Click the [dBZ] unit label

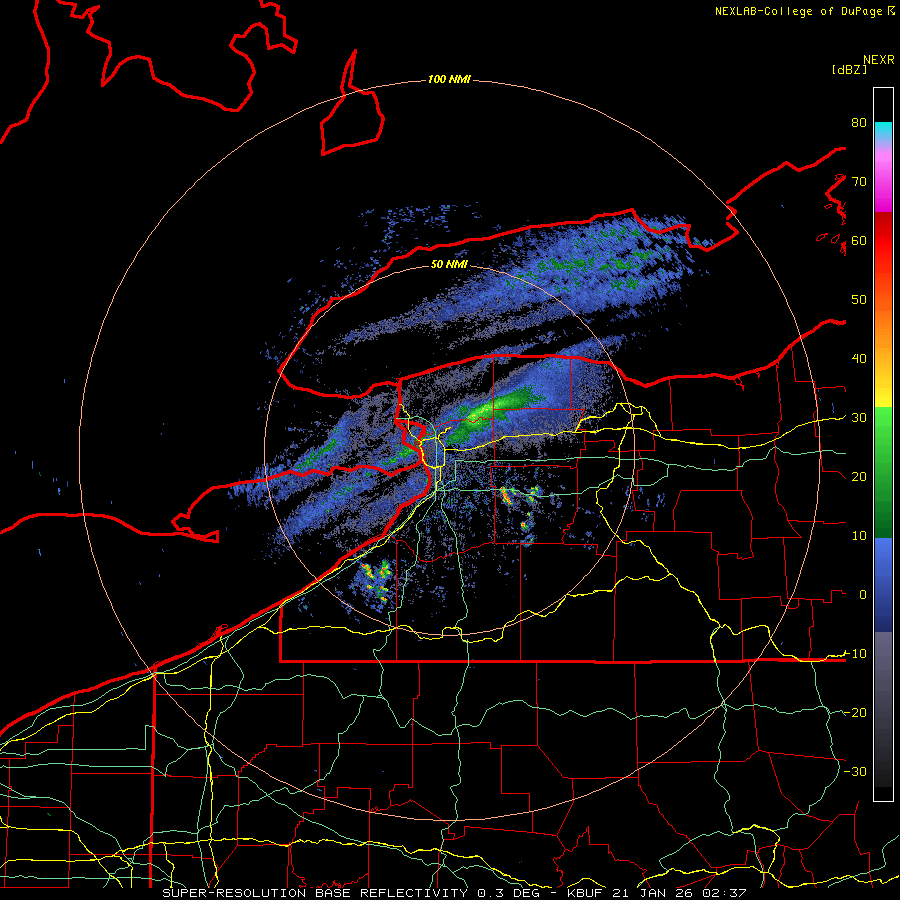(849, 69)
